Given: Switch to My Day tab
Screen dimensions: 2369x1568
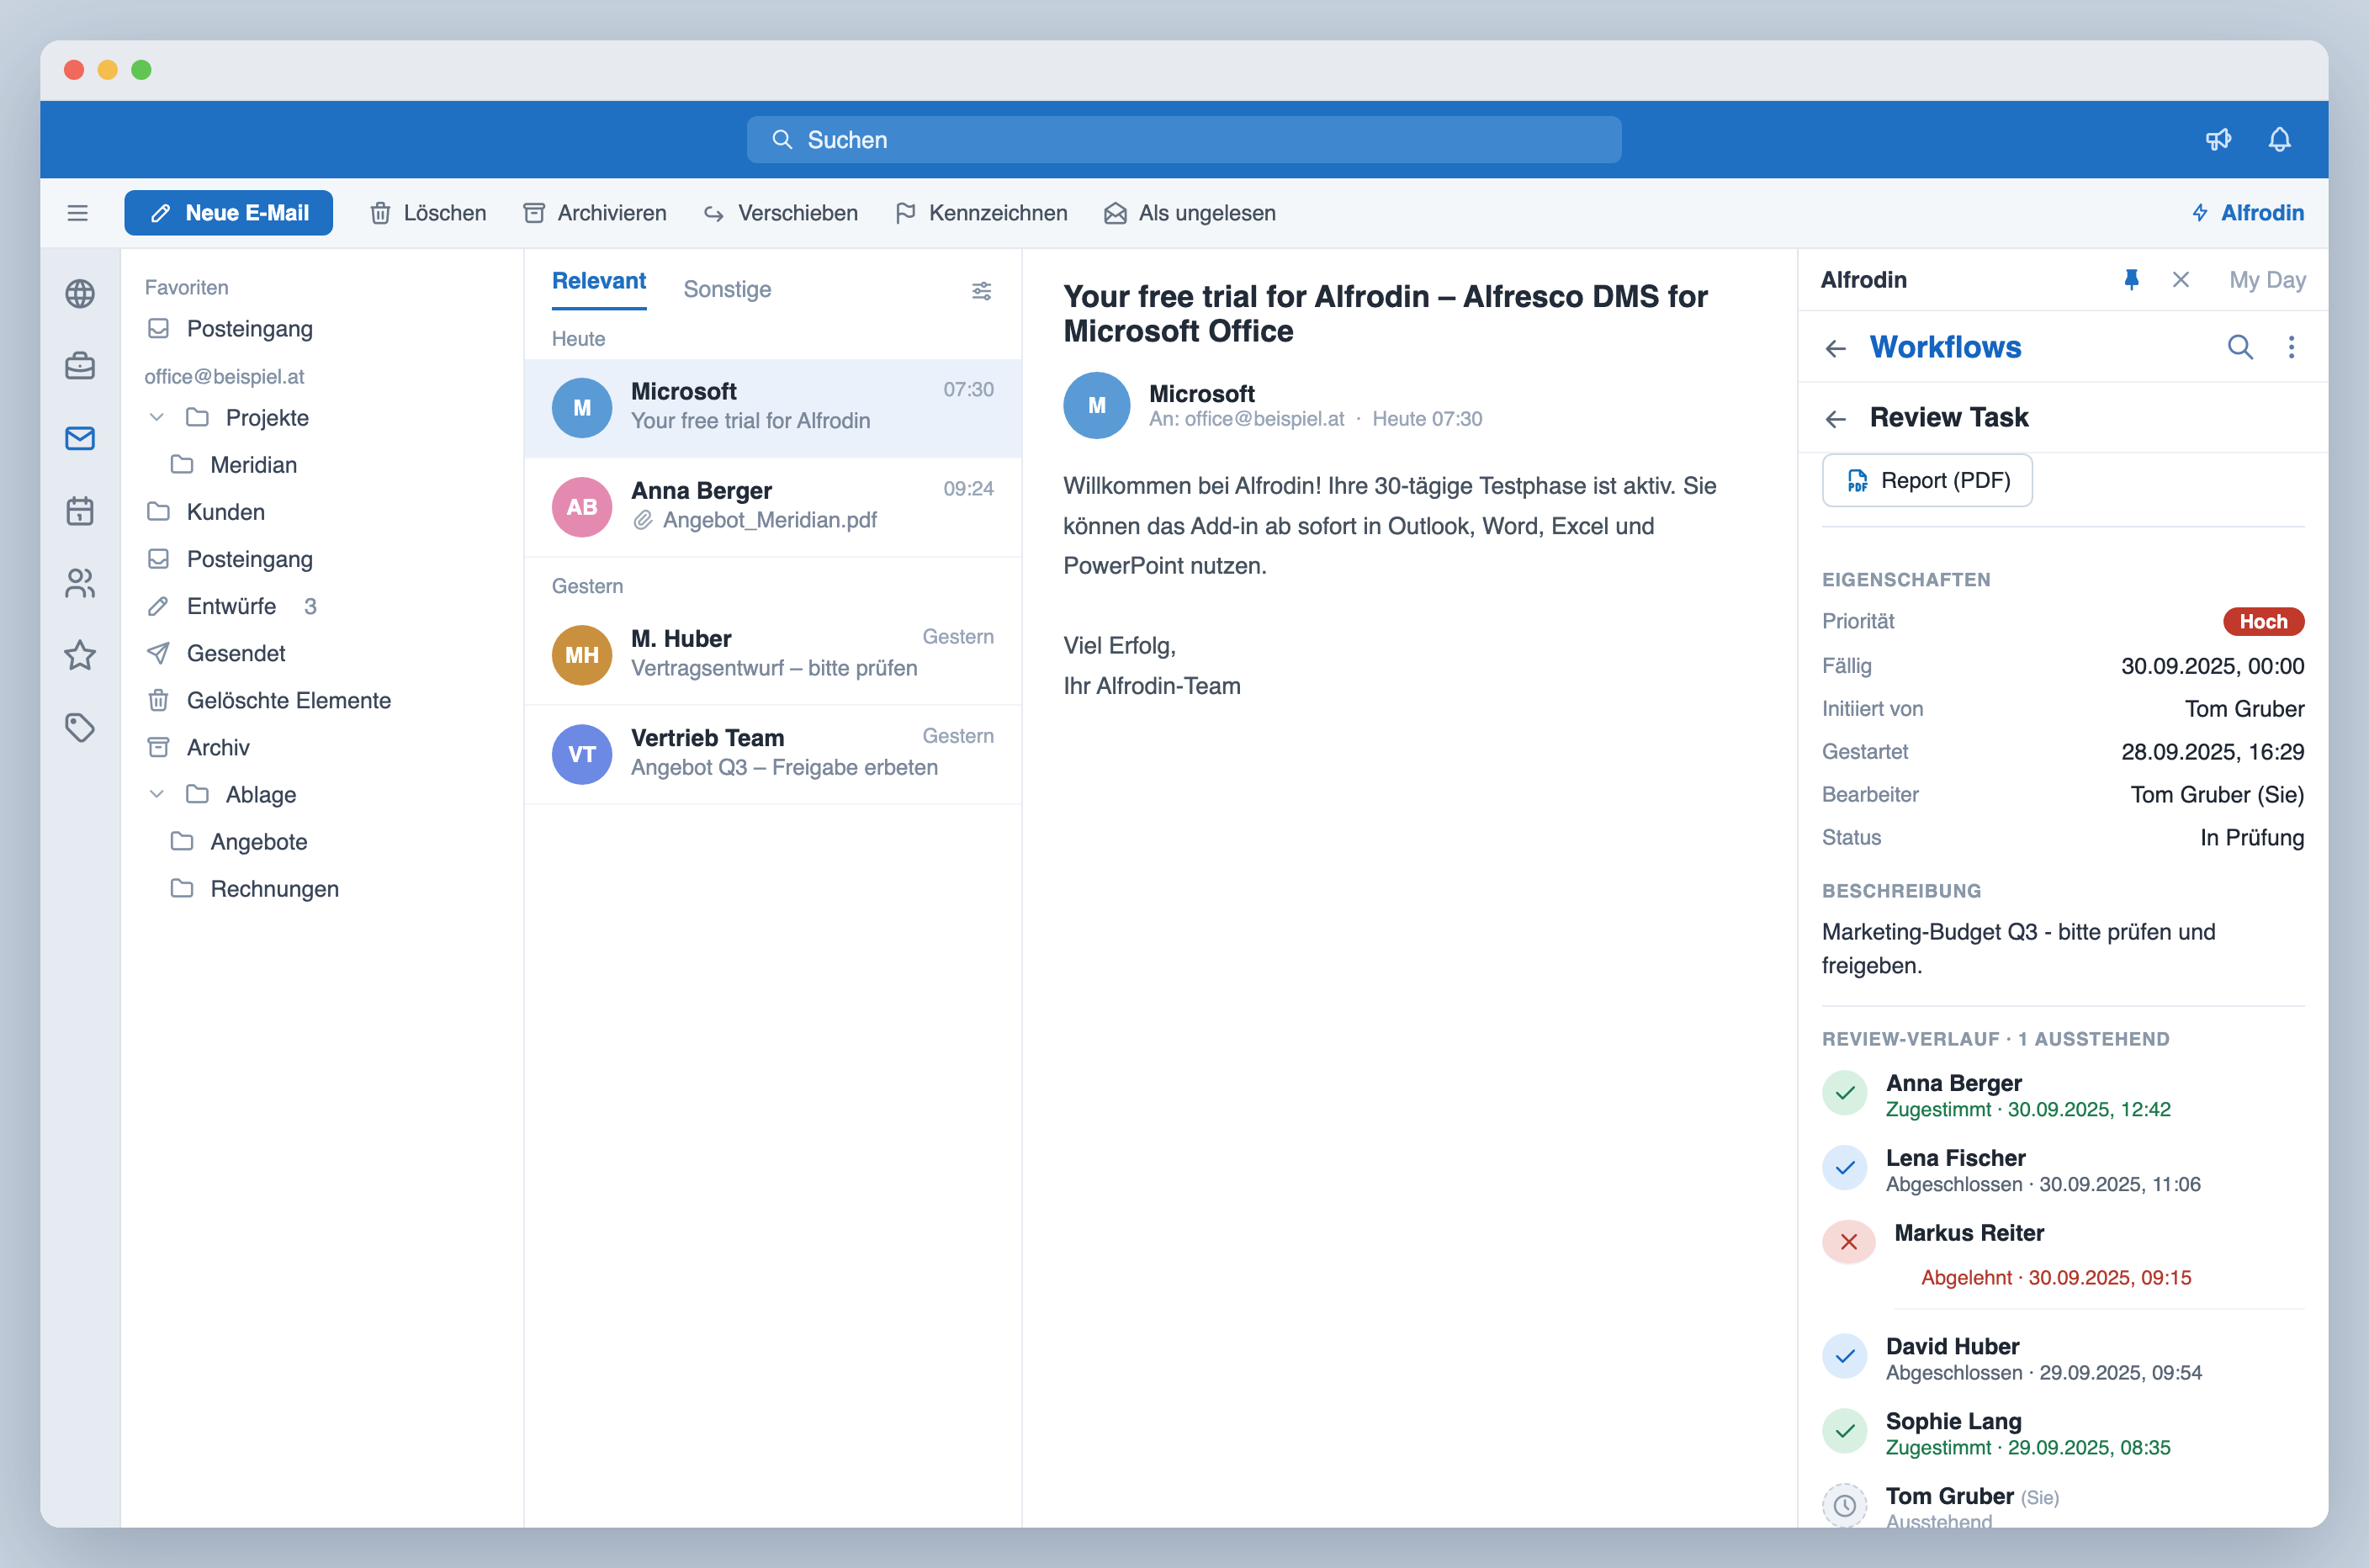Looking at the screenshot, I should [x=2267, y=280].
